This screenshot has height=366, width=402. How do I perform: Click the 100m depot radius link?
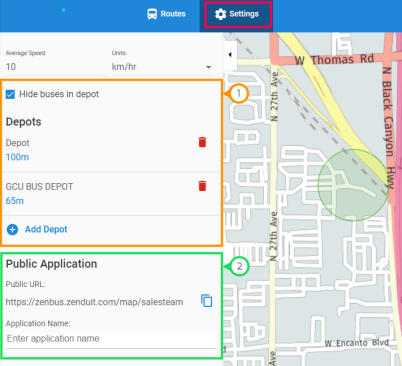point(17,157)
